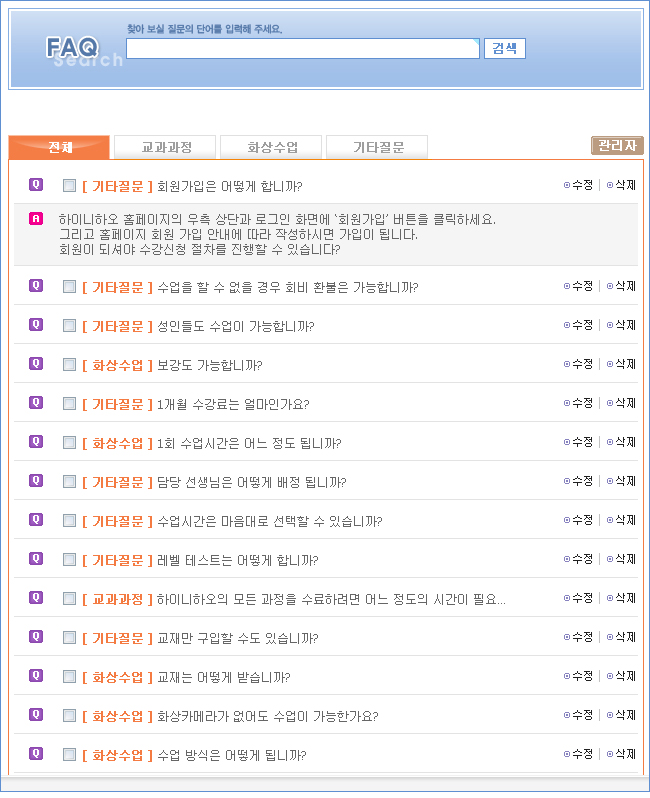Expand the question 수업을 할 수 없을 경우 회비 환불은 가능합니까
This screenshot has width=650, height=798.
click(x=287, y=287)
